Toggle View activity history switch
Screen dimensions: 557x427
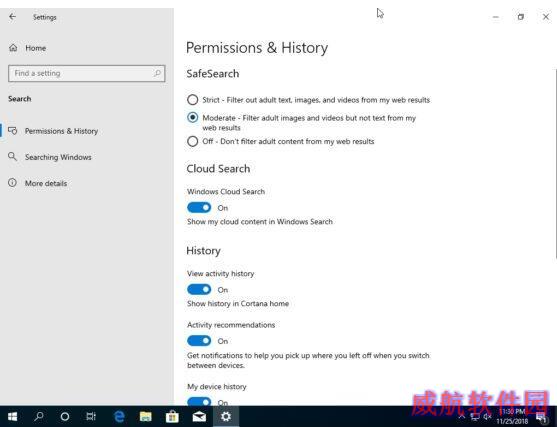(x=199, y=290)
